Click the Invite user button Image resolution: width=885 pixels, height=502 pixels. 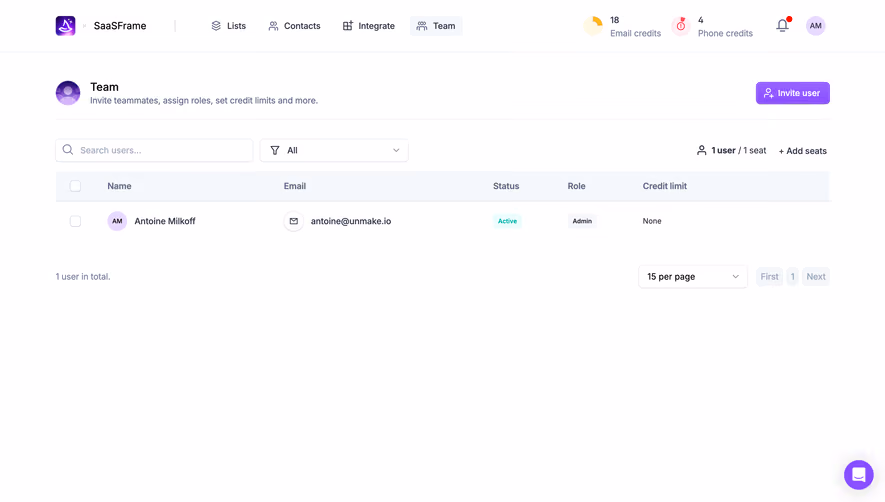click(792, 93)
